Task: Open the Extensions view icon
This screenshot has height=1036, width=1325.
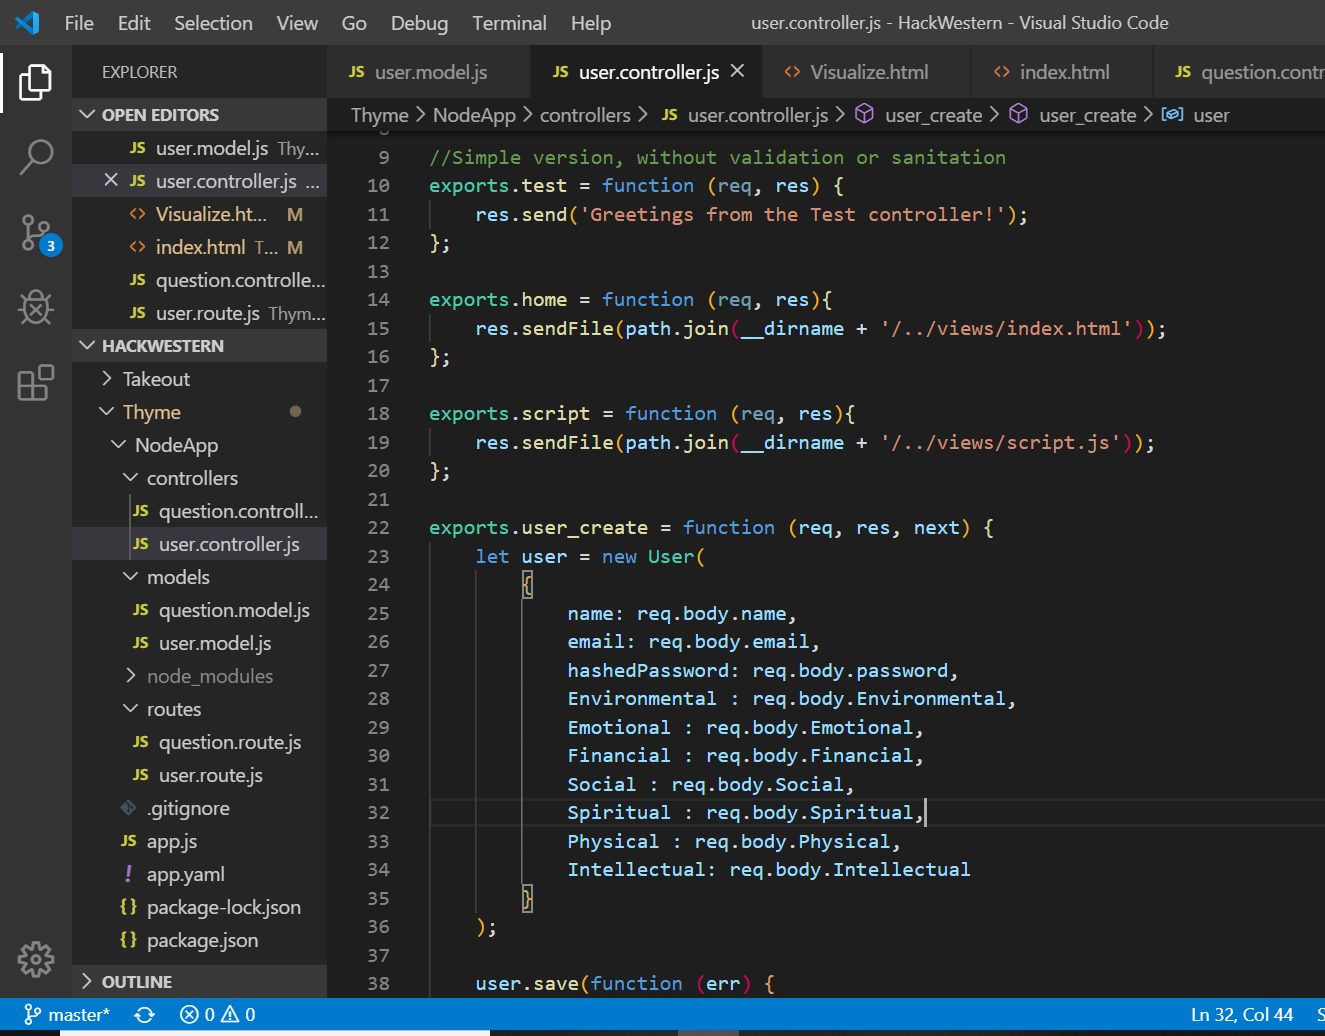Action: click(x=36, y=383)
